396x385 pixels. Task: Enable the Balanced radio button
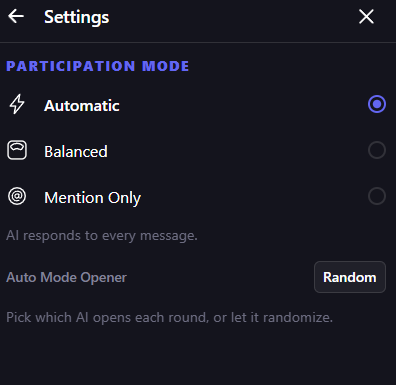click(377, 150)
